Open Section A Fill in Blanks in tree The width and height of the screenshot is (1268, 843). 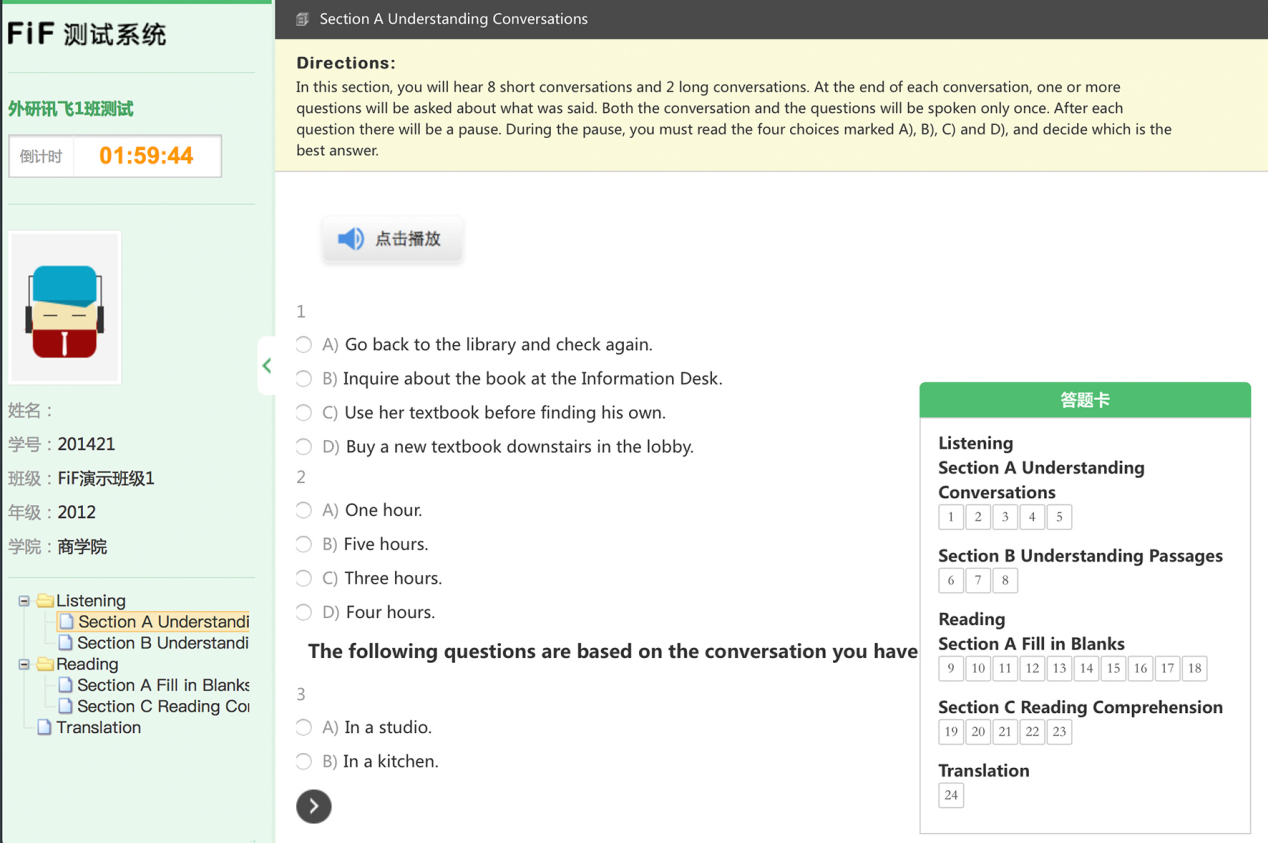click(x=162, y=685)
